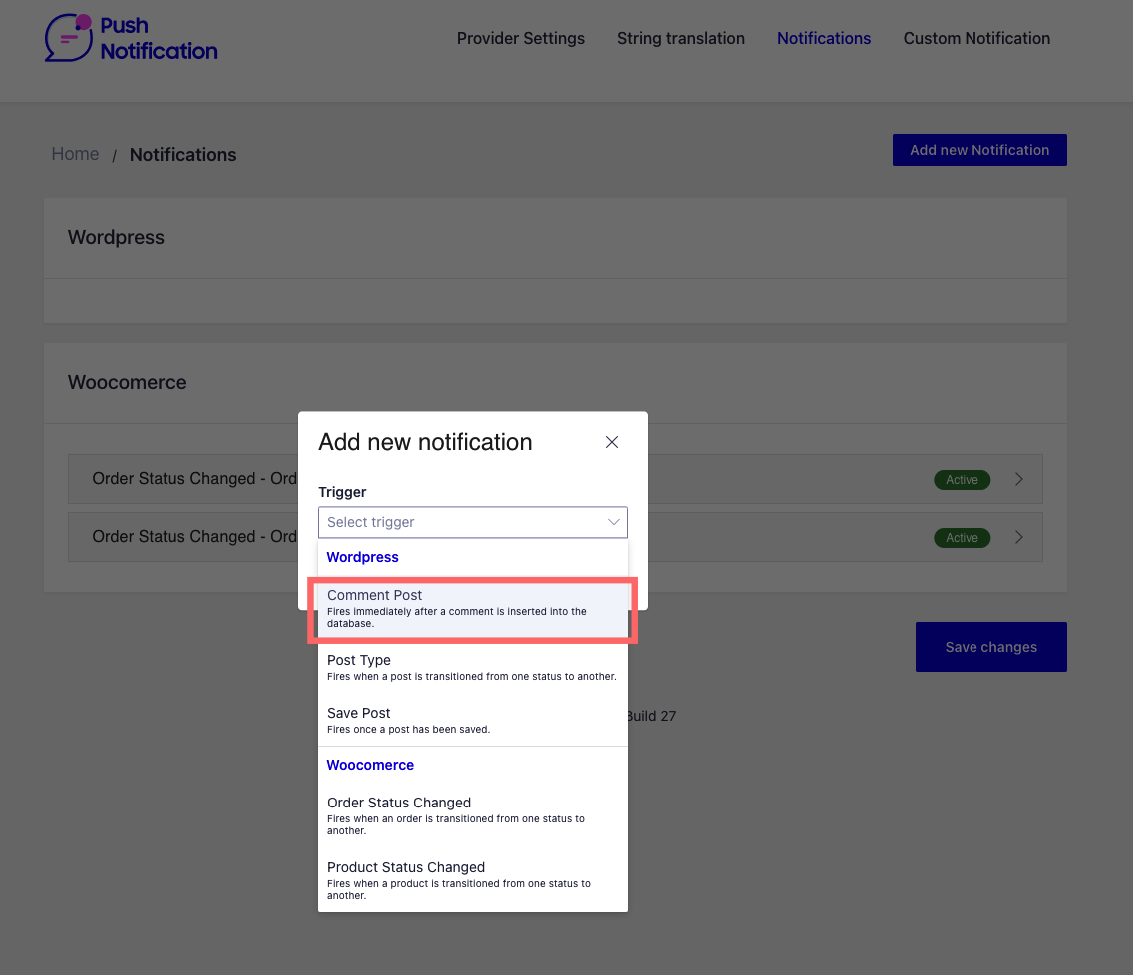Close the Add new notification modal

612,441
